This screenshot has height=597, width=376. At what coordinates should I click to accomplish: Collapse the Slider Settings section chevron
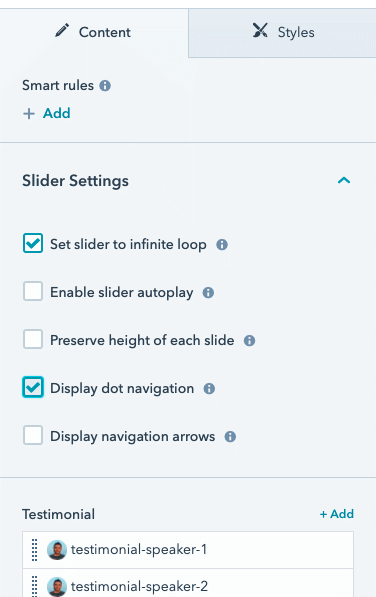tap(344, 180)
